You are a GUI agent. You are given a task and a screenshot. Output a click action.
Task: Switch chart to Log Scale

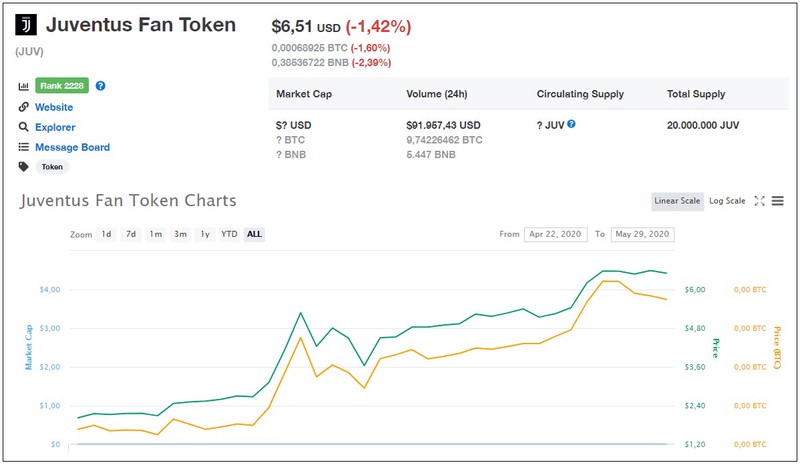[x=727, y=201]
